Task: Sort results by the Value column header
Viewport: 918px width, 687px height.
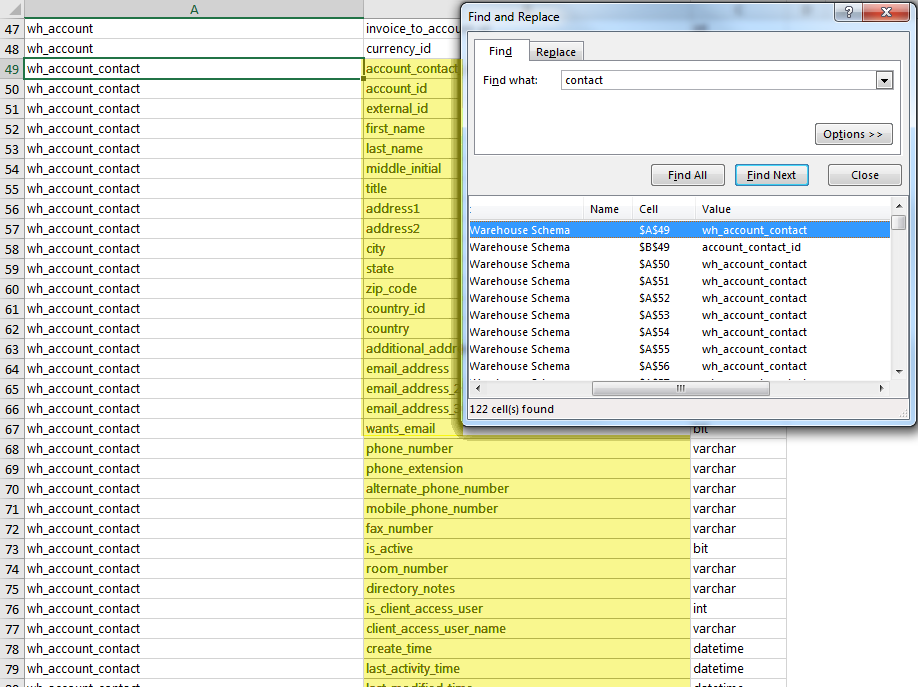Action: (x=716, y=209)
